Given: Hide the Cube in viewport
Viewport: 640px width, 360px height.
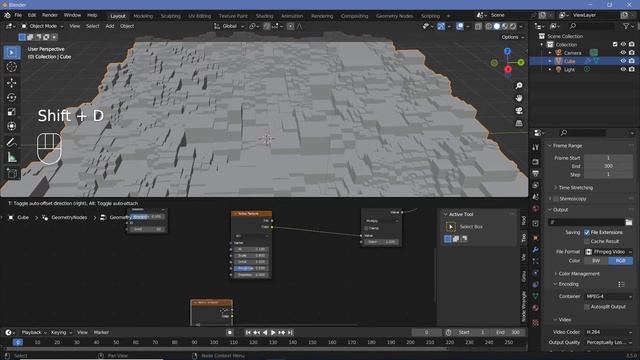Looking at the screenshot, I should pyautogui.click(x=623, y=61).
